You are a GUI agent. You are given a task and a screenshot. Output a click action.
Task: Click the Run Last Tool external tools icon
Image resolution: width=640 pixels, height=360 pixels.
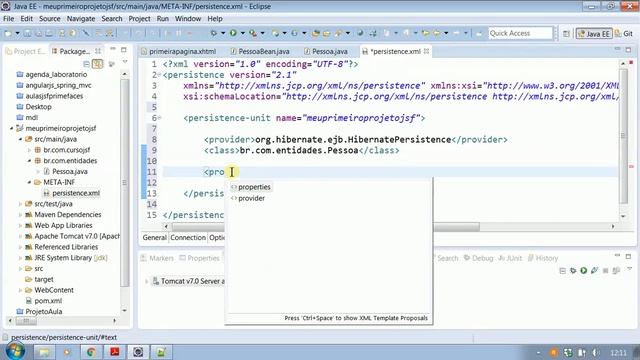point(253,33)
